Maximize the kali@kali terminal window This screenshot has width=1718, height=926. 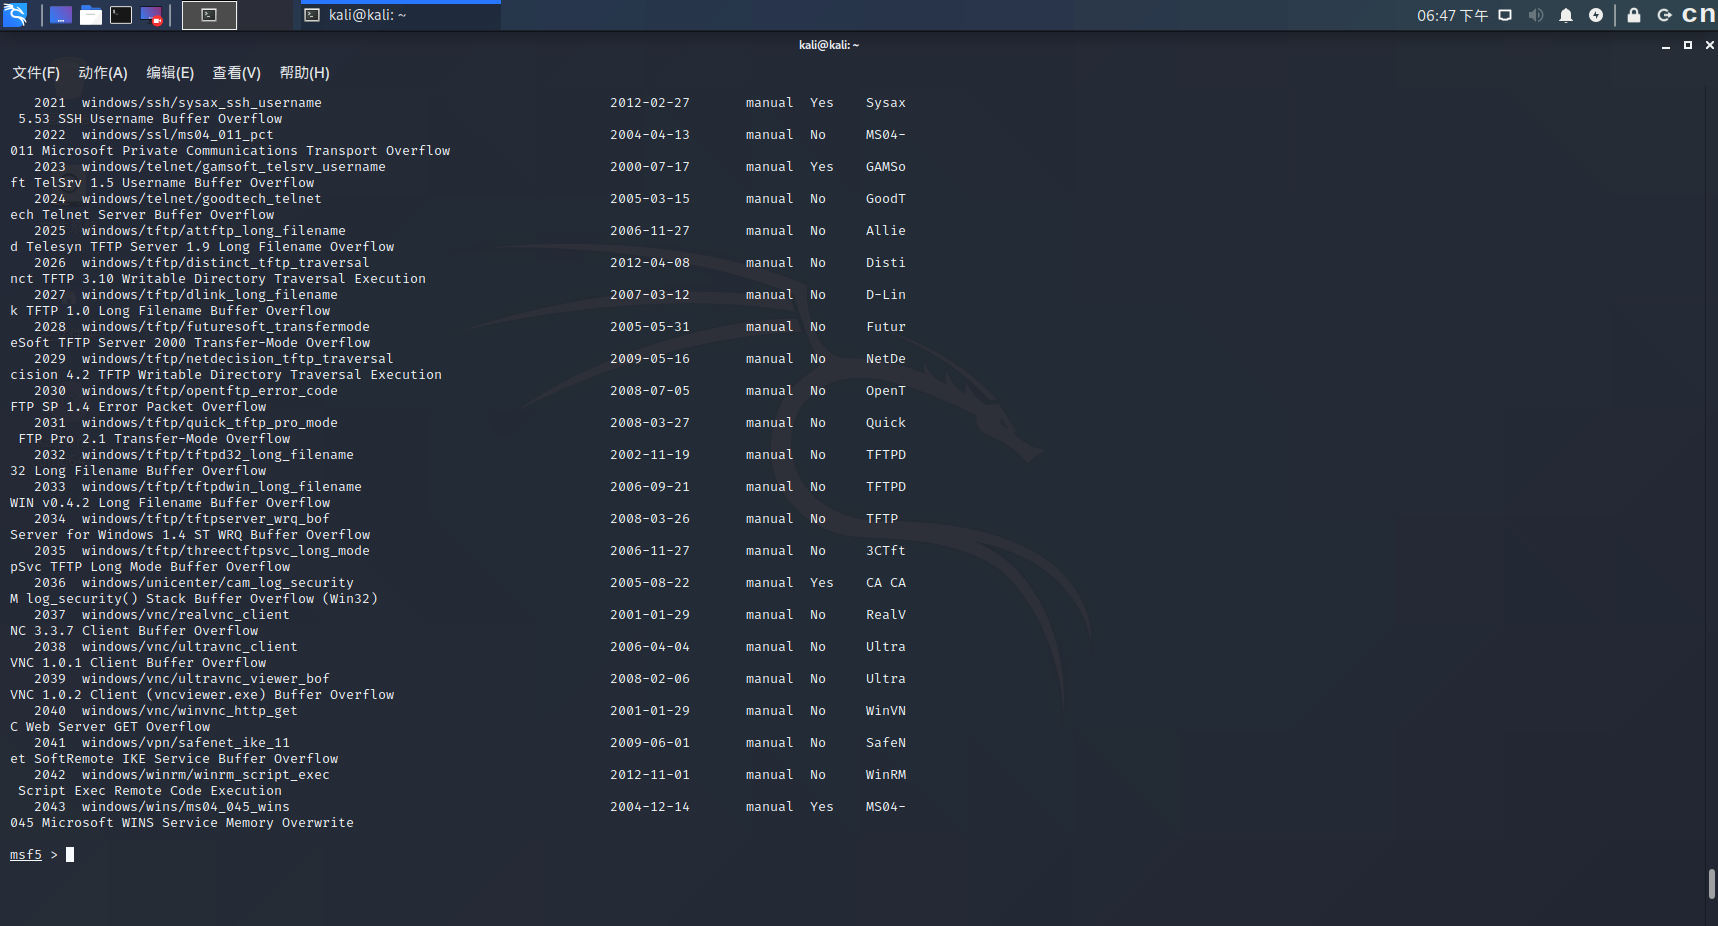tap(1688, 45)
